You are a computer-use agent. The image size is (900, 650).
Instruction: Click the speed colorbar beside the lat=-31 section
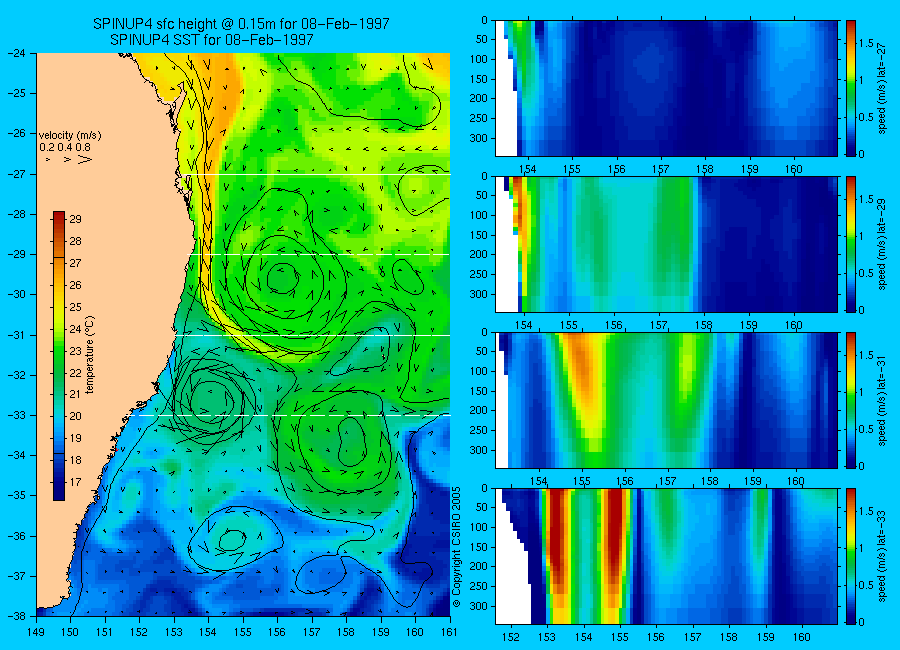851,400
